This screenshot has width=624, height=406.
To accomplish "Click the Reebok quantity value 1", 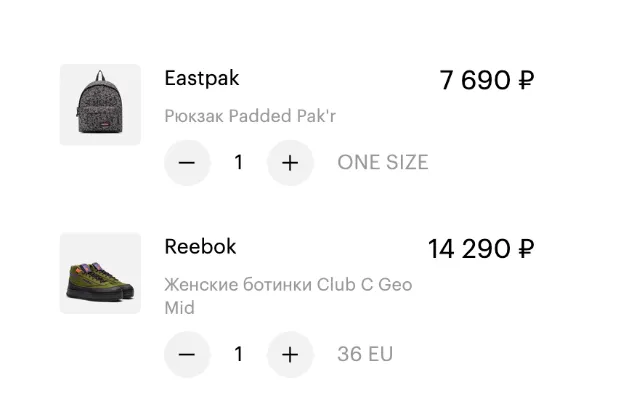I will (238, 354).
